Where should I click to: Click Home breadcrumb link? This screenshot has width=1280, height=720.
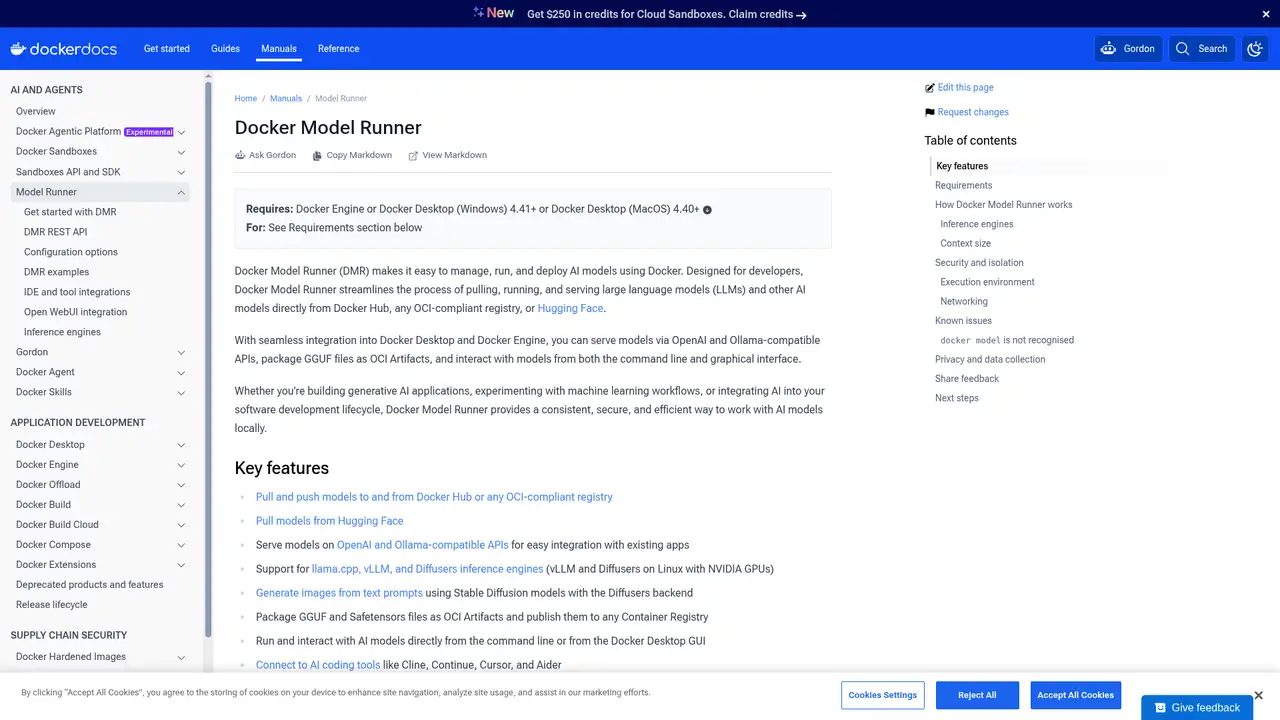click(246, 99)
